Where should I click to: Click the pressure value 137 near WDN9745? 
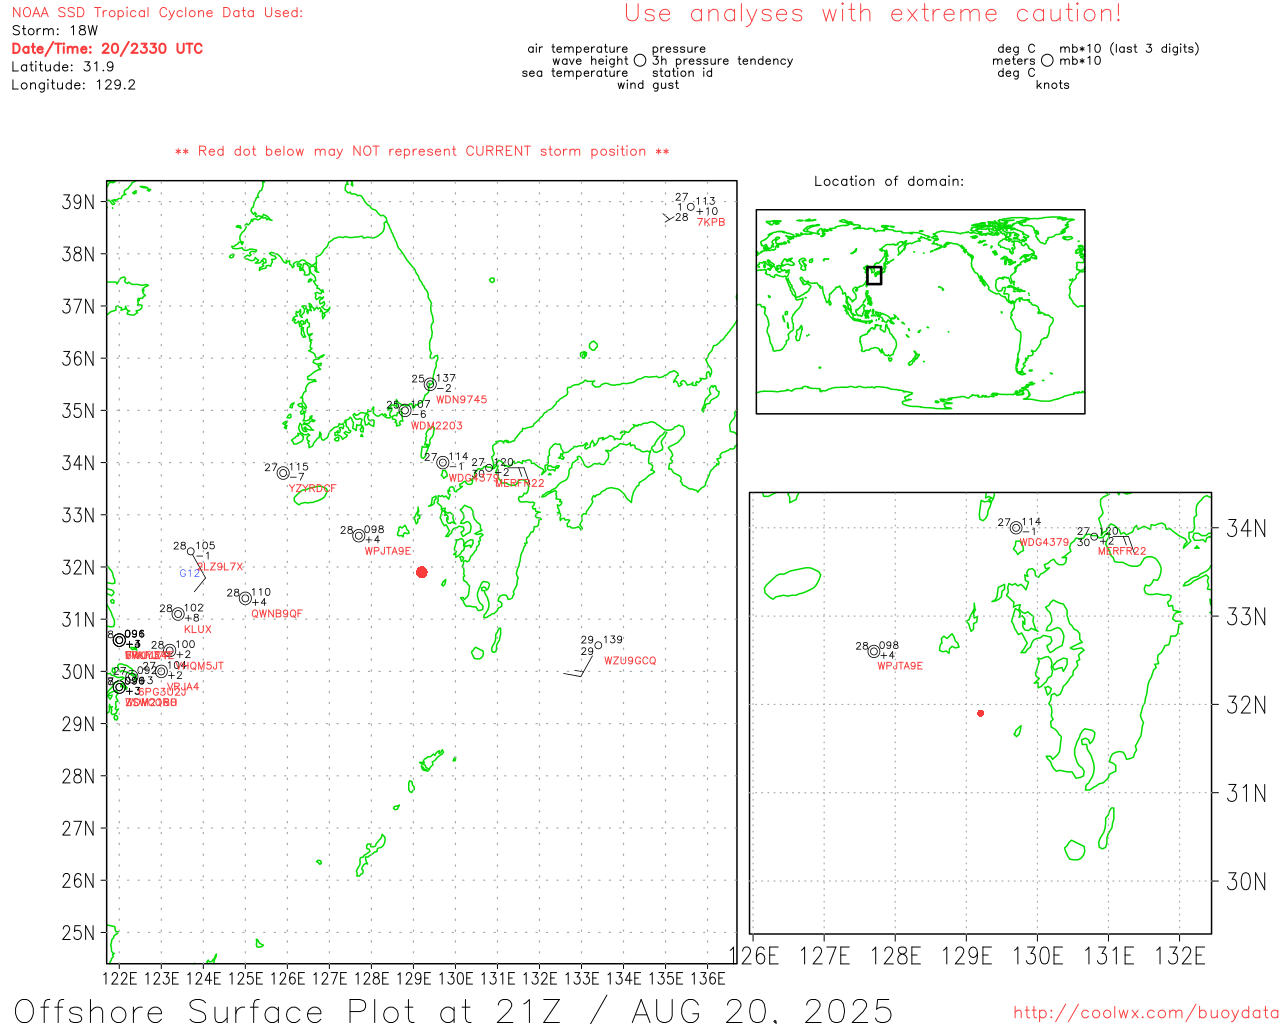(x=446, y=379)
